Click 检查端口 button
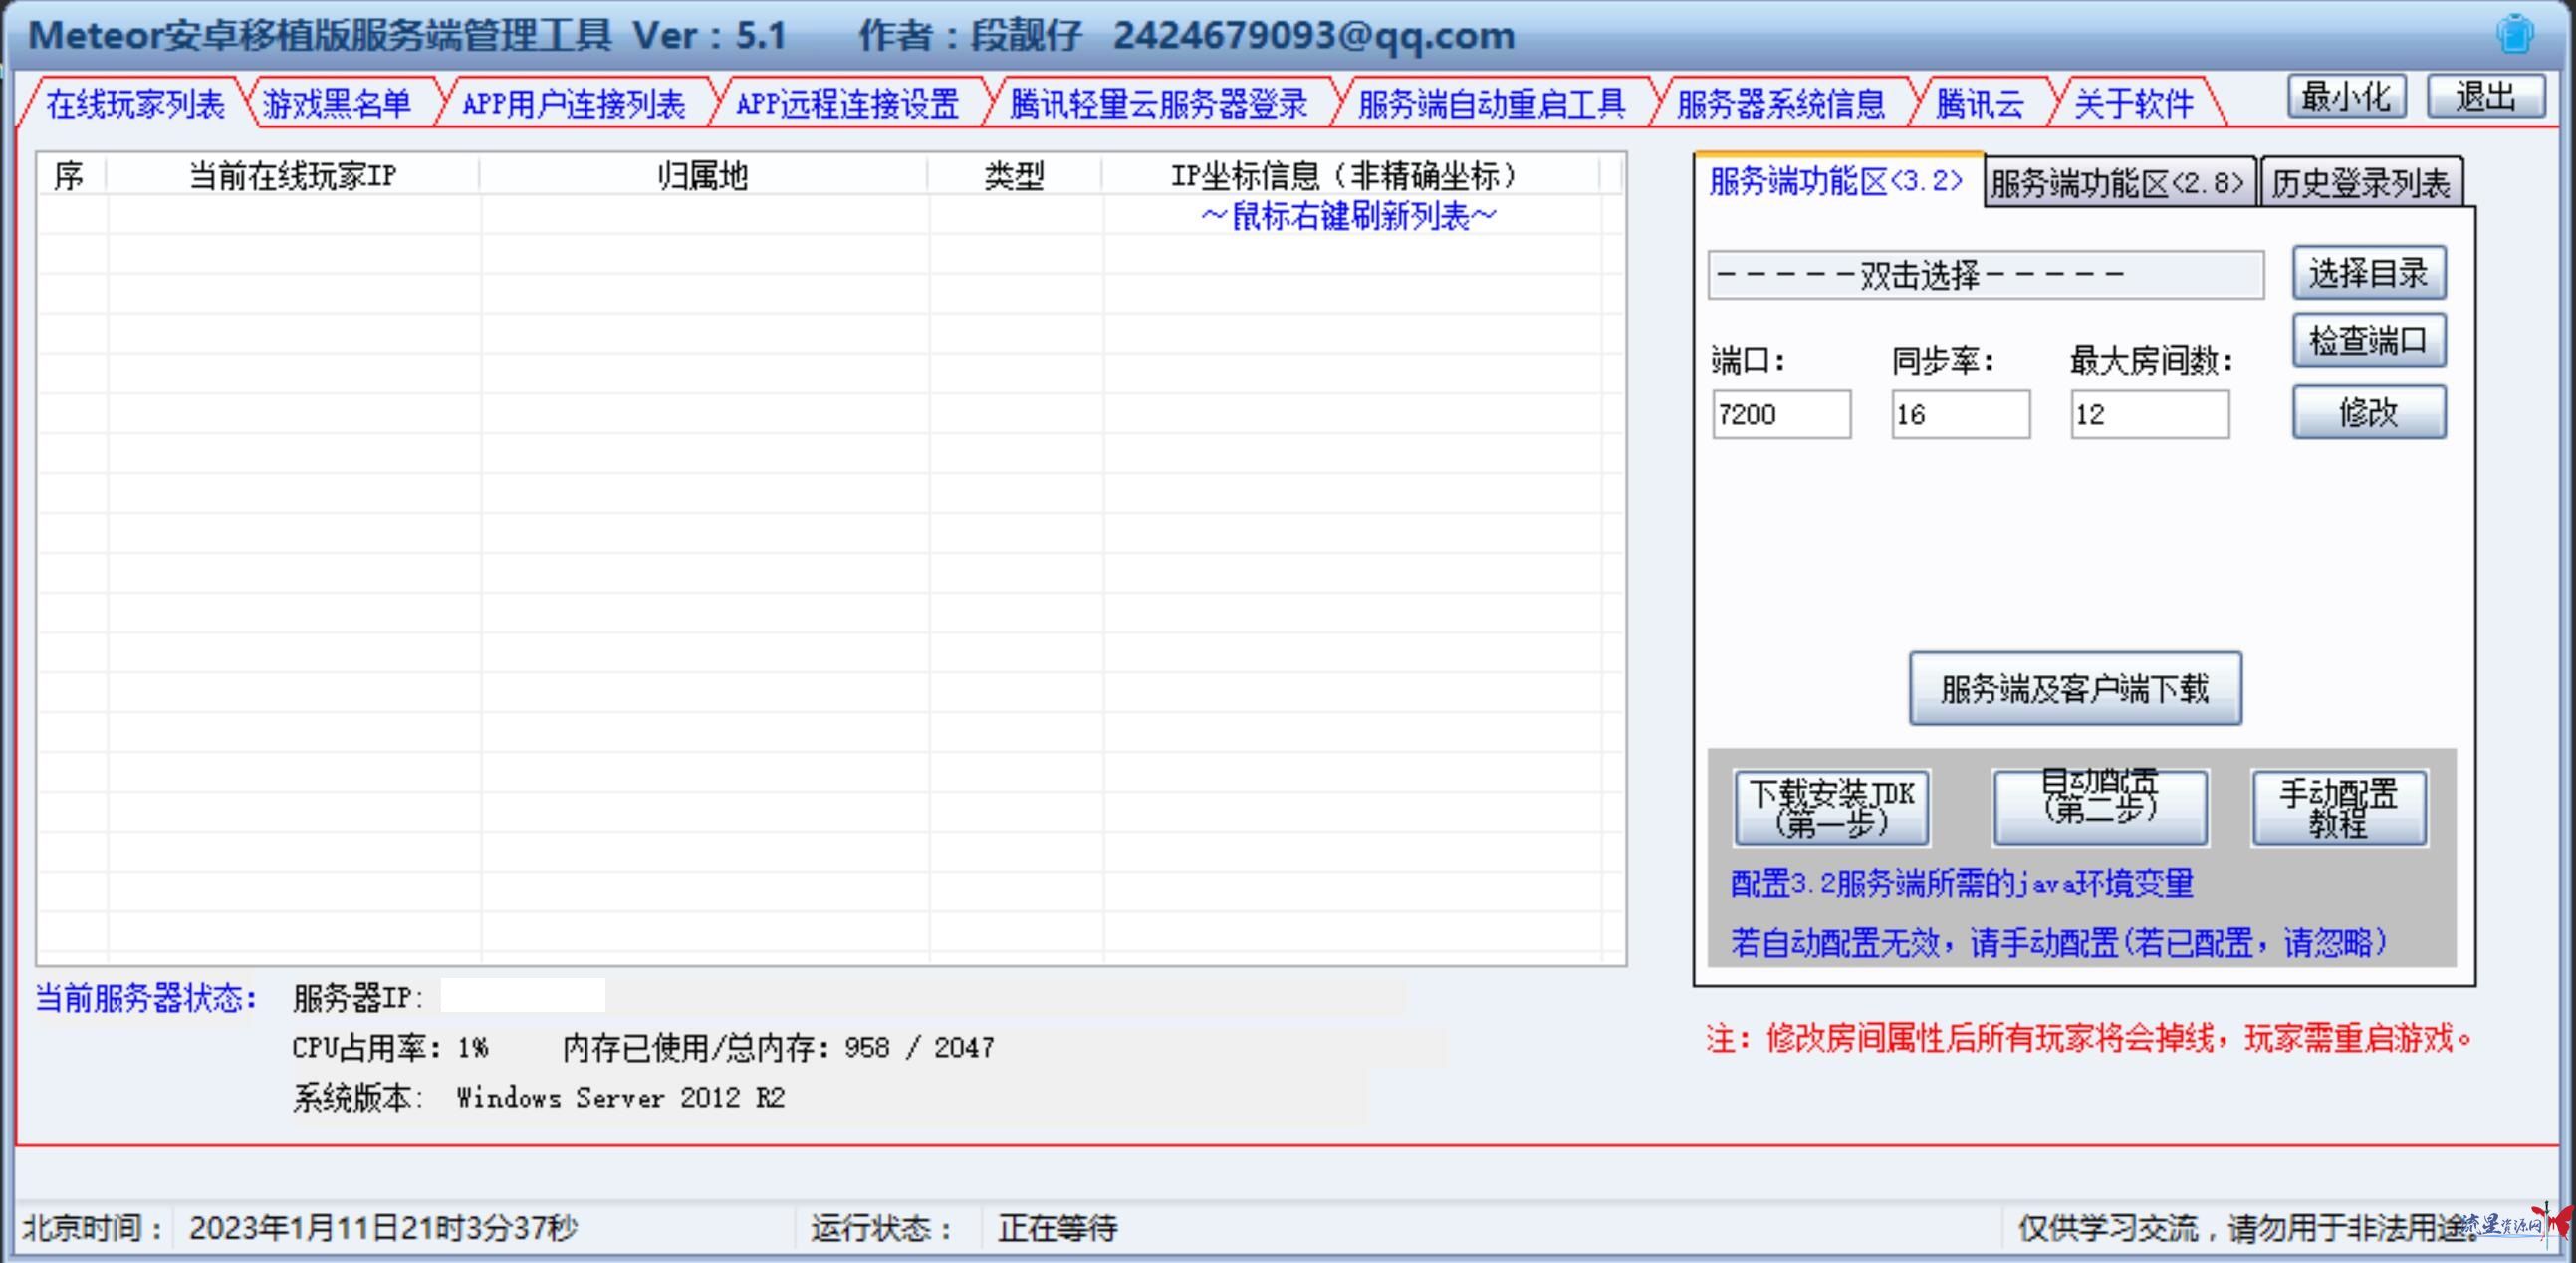 (x=2369, y=341)
